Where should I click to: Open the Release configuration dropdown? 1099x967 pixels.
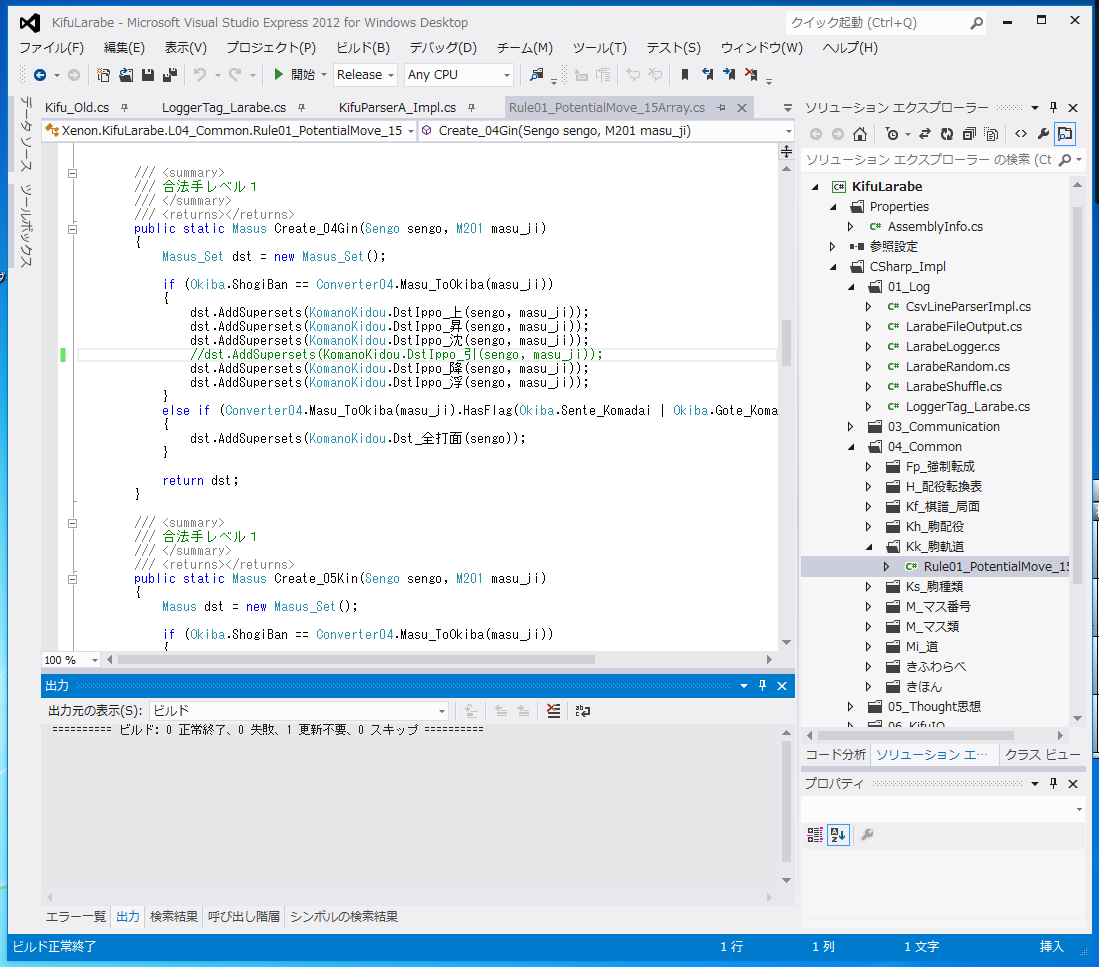click(x=365, y=75)
